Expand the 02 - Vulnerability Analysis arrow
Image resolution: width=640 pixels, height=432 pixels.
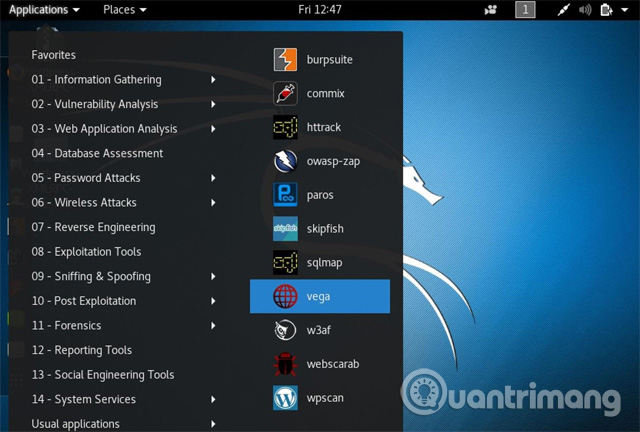coord(213,104)
